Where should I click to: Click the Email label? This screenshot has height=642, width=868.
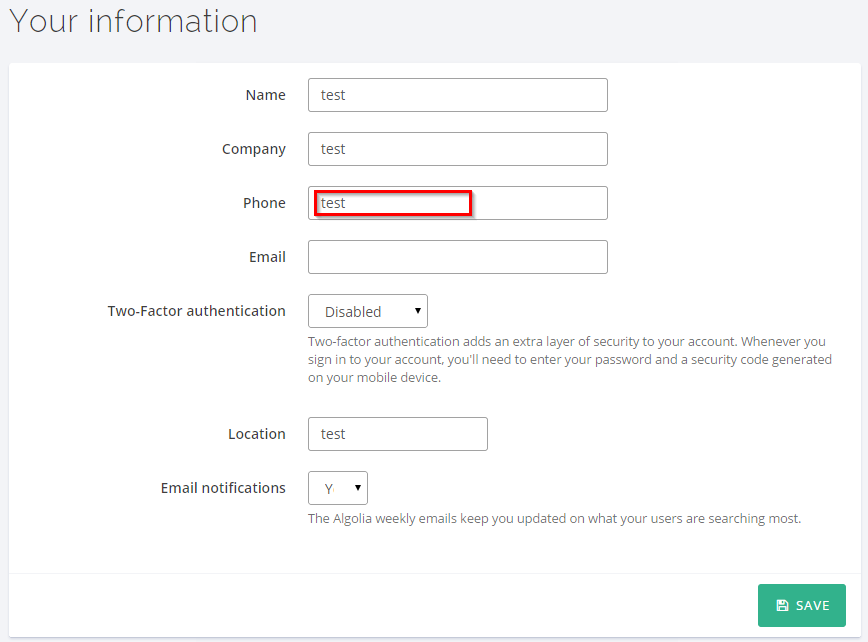267,257
